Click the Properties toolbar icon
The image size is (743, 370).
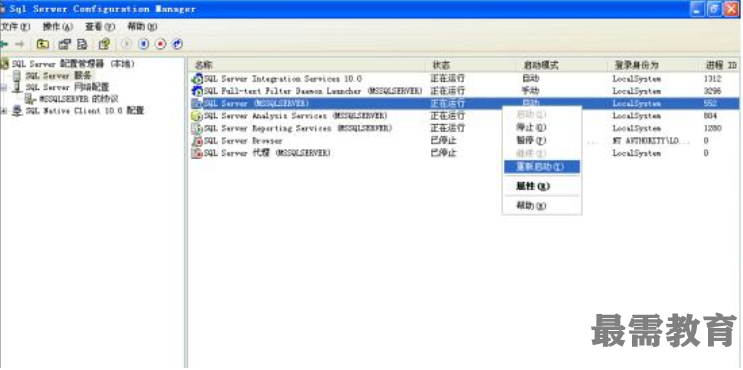(64, 44)
